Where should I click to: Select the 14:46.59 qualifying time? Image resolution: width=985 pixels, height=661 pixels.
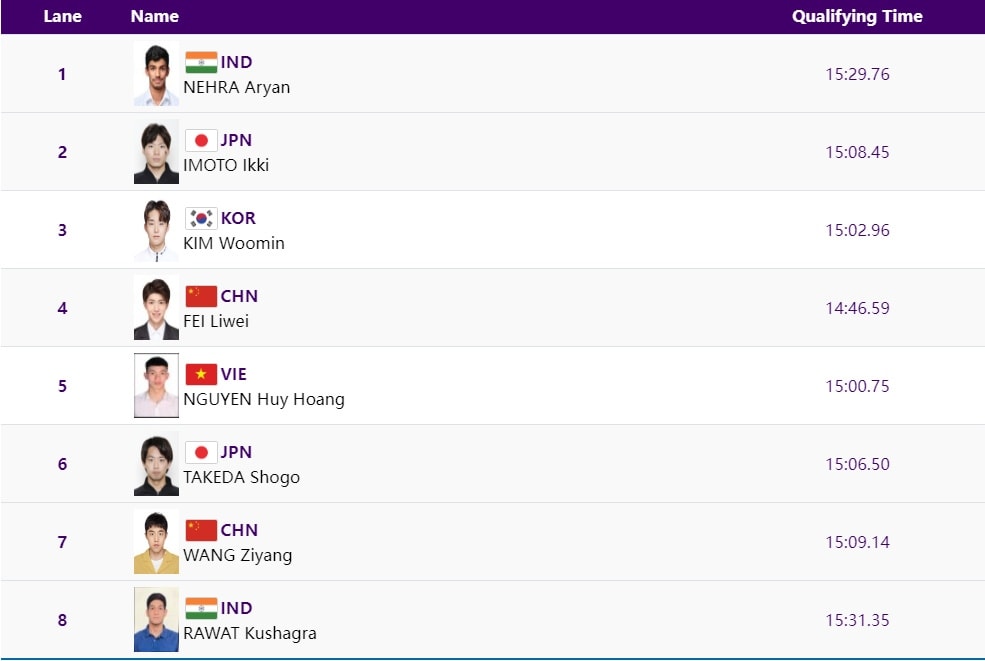[857, 308]
